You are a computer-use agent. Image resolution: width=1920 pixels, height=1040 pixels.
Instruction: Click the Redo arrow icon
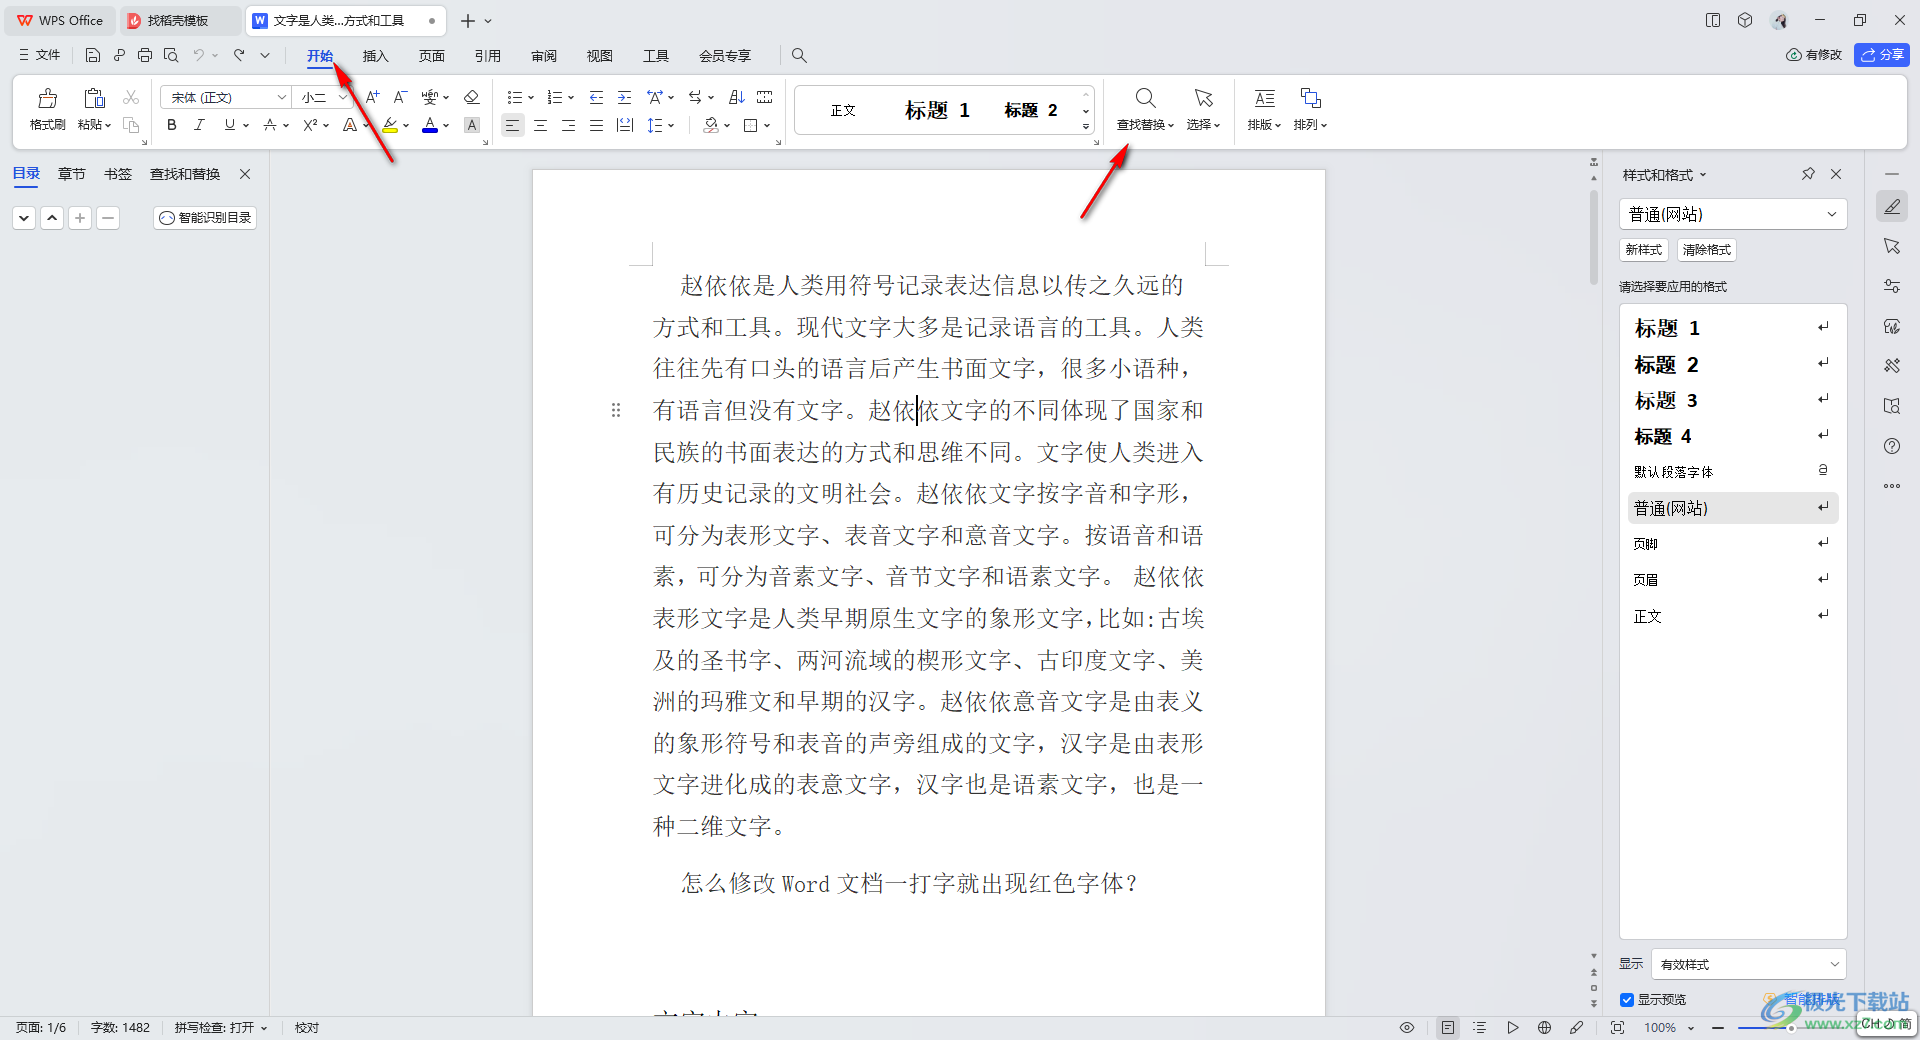click(x=239, y=55)
